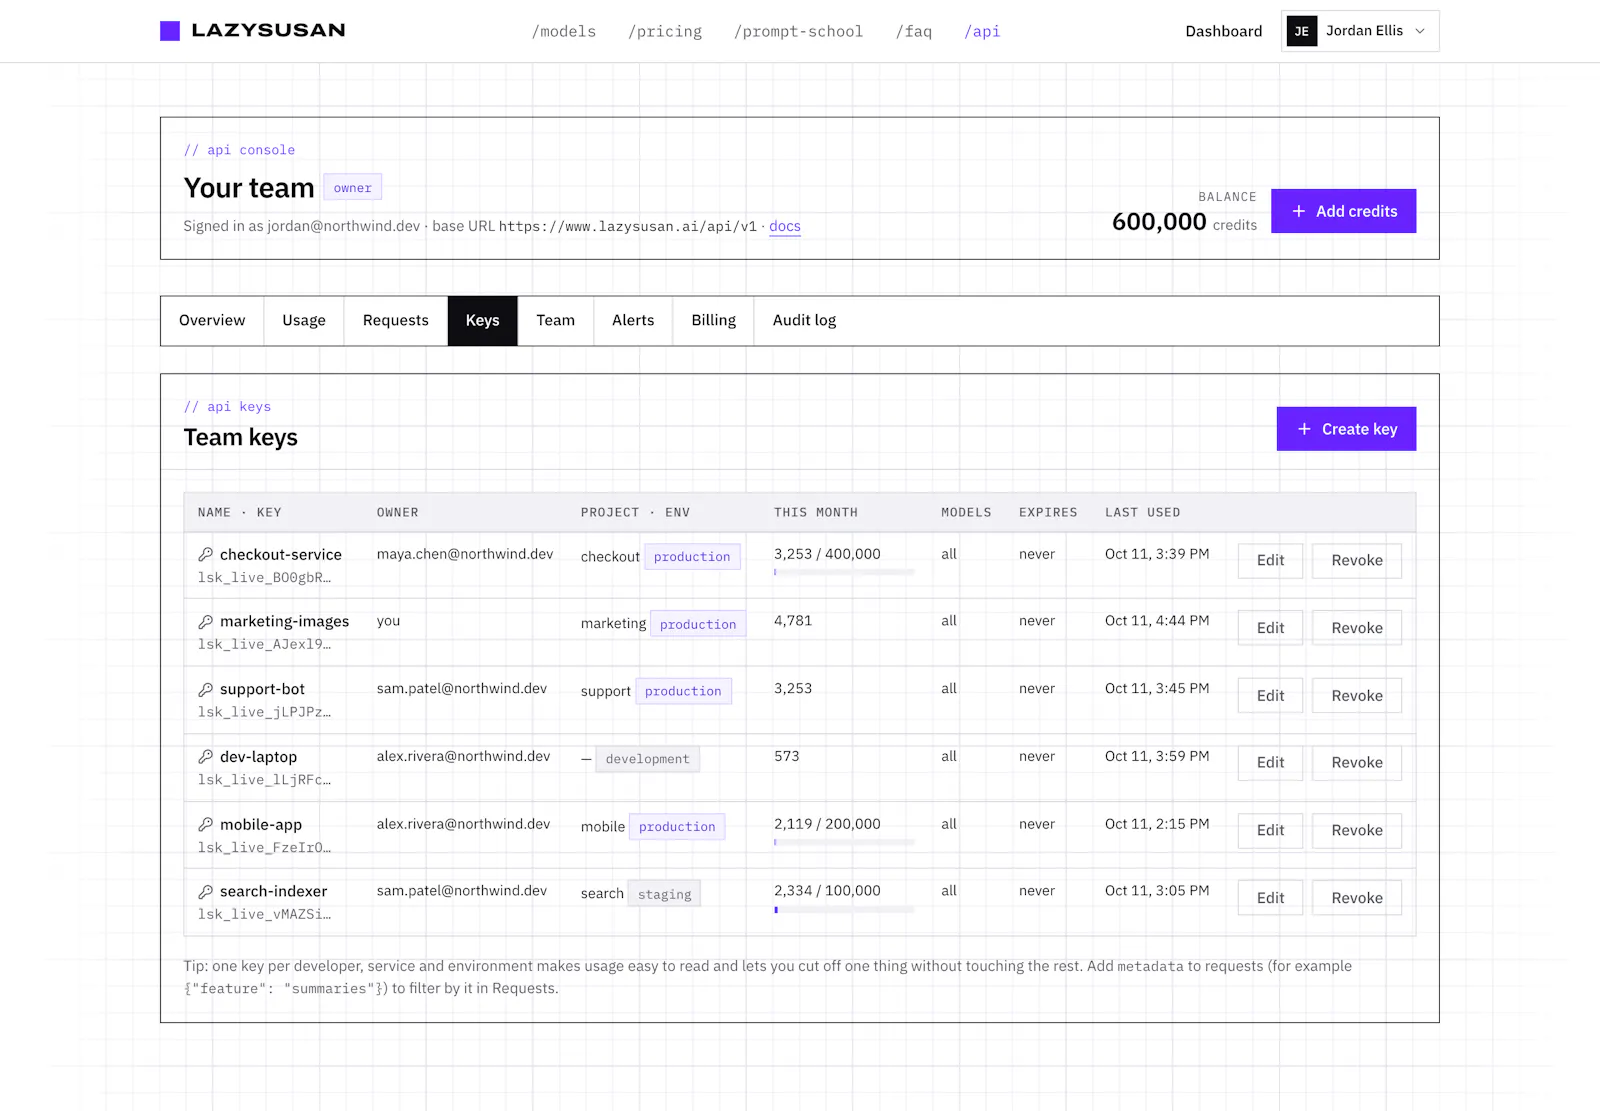This screenshot has width=1600, height=1111.
Task: Click key icon beside support-bot
Action: (x=205, y=689)
